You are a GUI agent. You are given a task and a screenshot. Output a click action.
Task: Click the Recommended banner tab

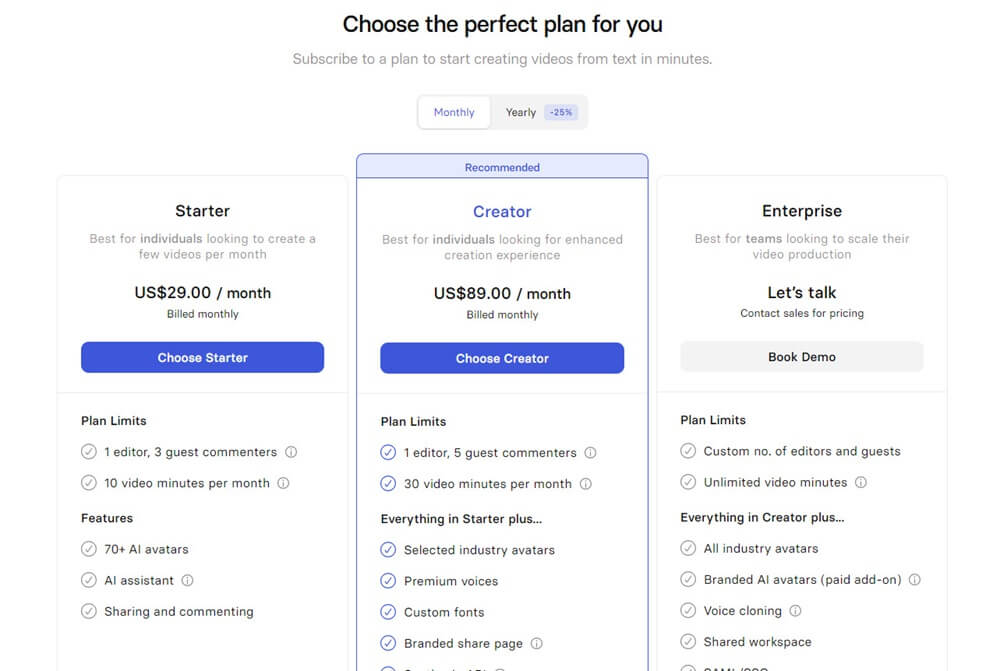pyautogui.click(x=502, y=167)
